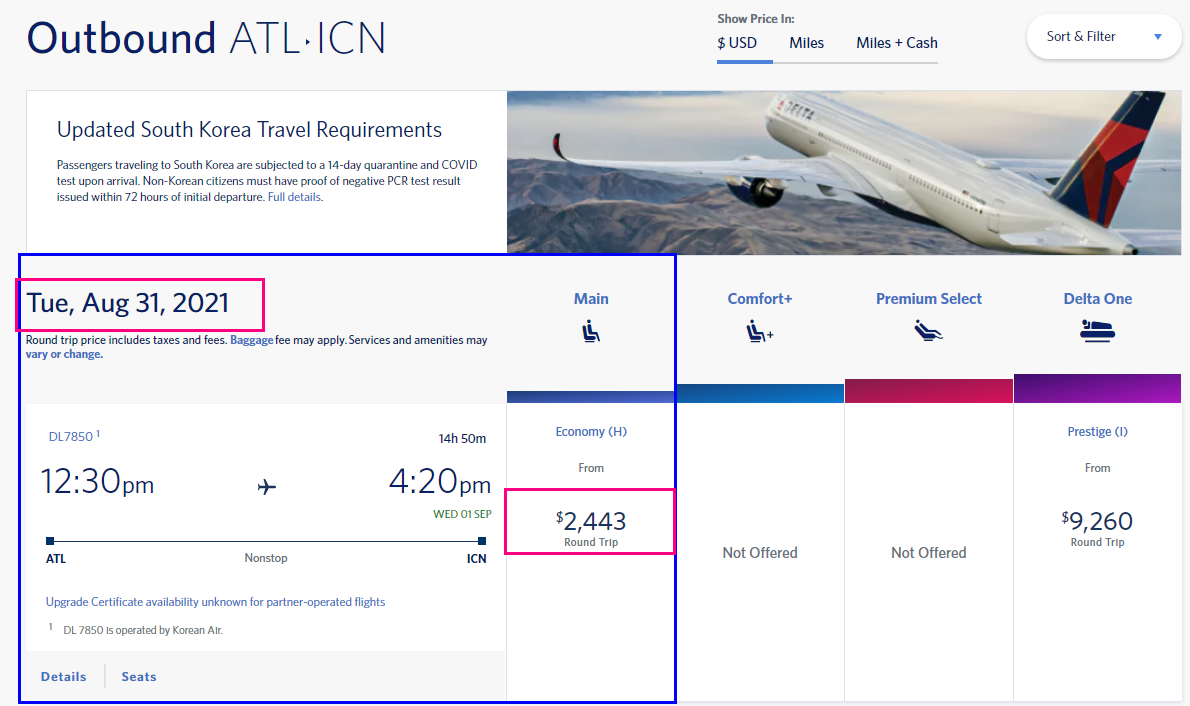Image resolution: width=1190 pixels, height=706 pixels.
Task: Click the Comfort+ seat icon
Action: [x=760, y=331]
